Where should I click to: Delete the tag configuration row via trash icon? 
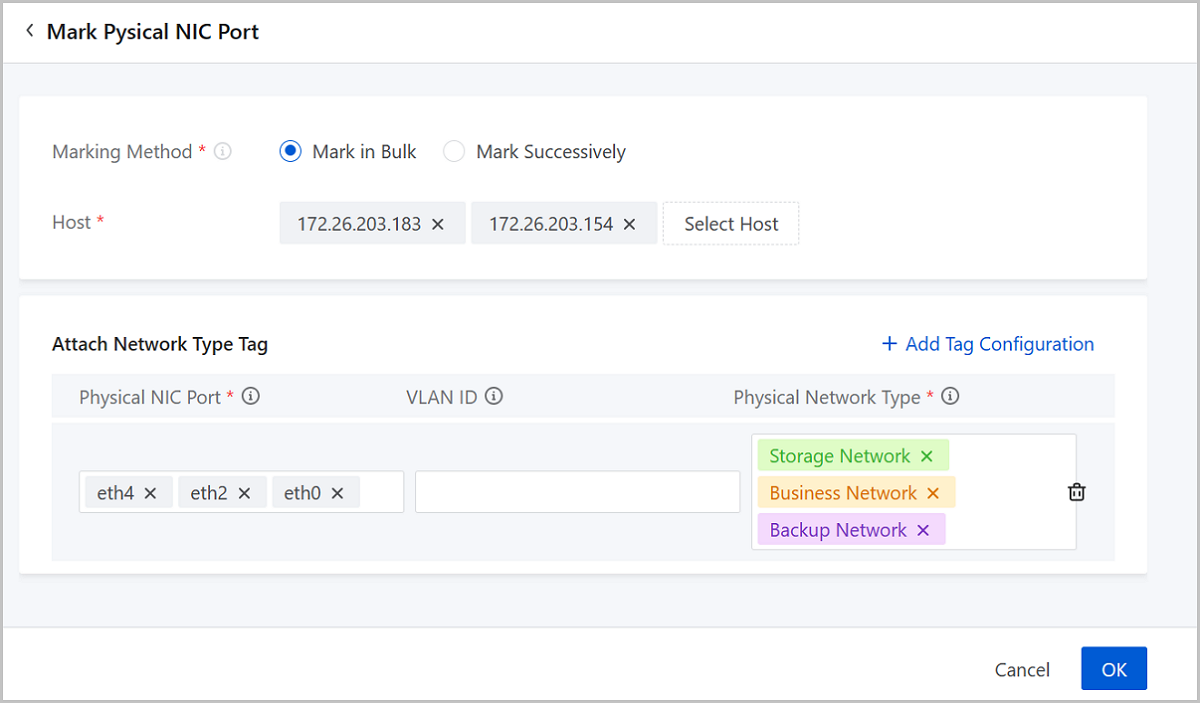pos(1076,492)
